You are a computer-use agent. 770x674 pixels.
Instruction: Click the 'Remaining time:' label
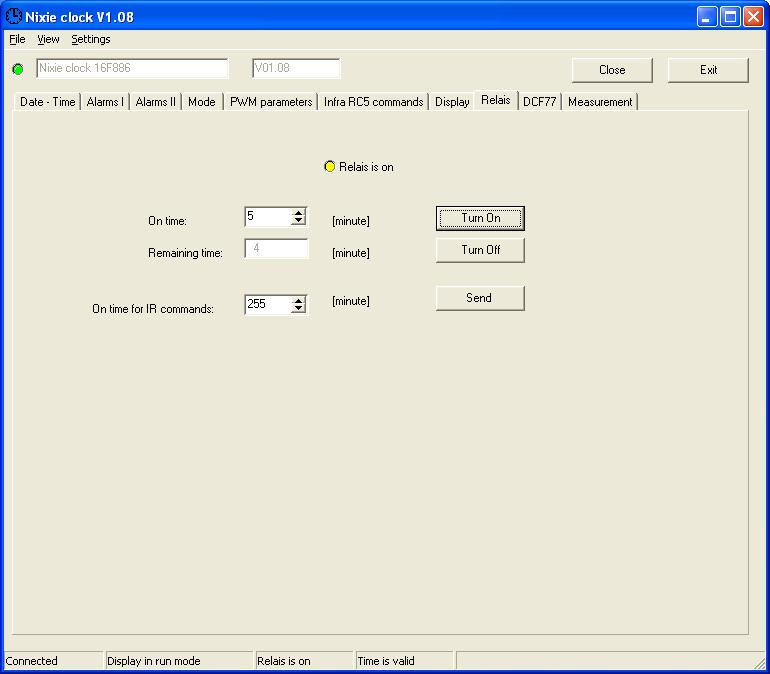click(185, 253)
